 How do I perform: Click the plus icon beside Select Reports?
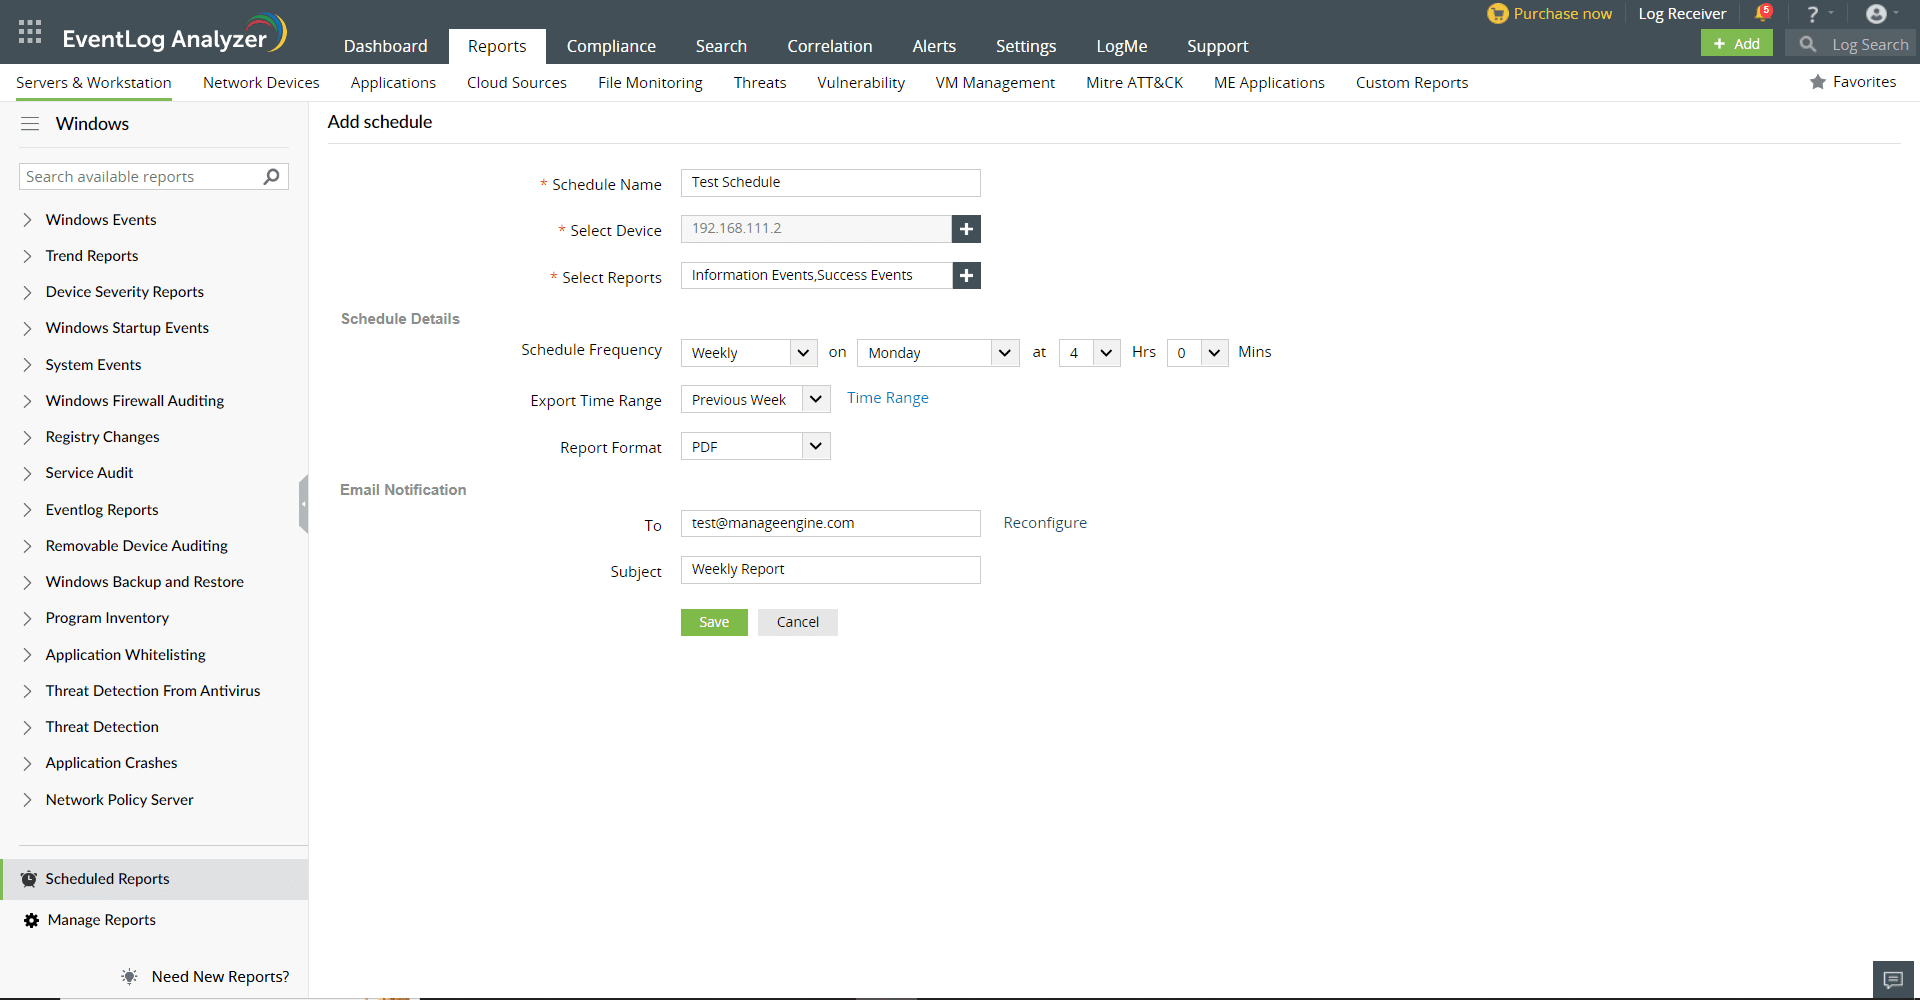tap(966, 275)
